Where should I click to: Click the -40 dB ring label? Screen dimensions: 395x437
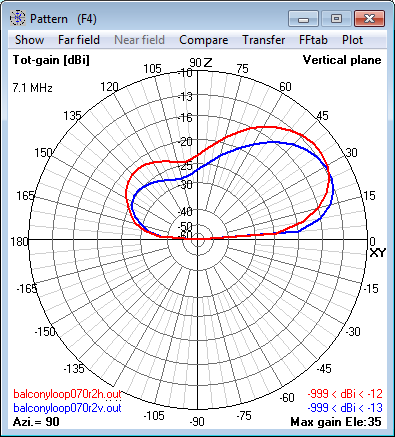[x=185, y=211]
